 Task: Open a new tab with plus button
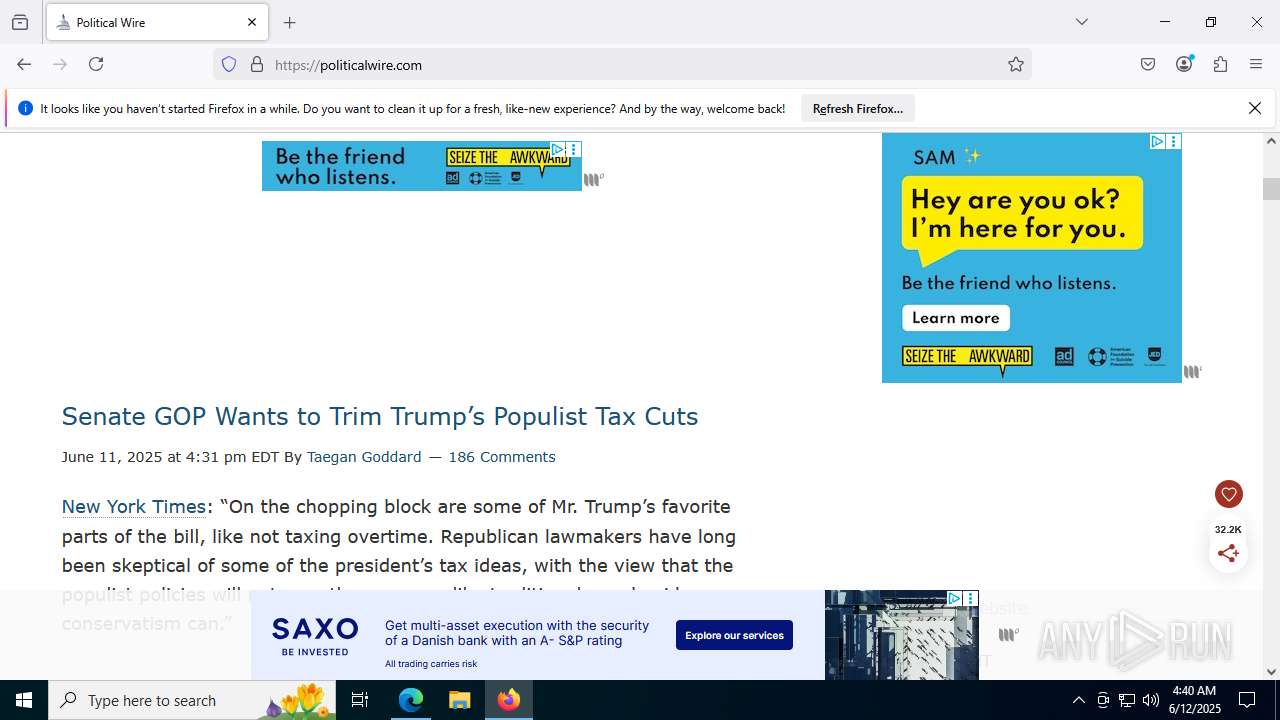click(290, 22)
